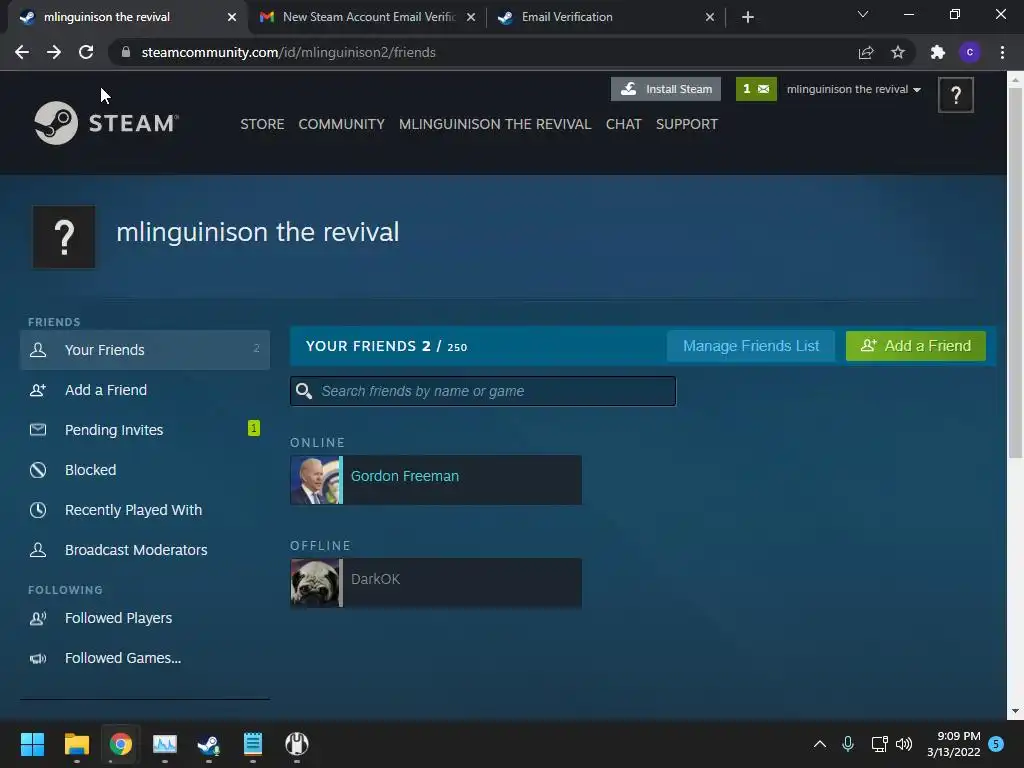Open the notifications envelope showing 1
The height and width of the screenshot is (768, 1024).
click(x=756, y=89)
